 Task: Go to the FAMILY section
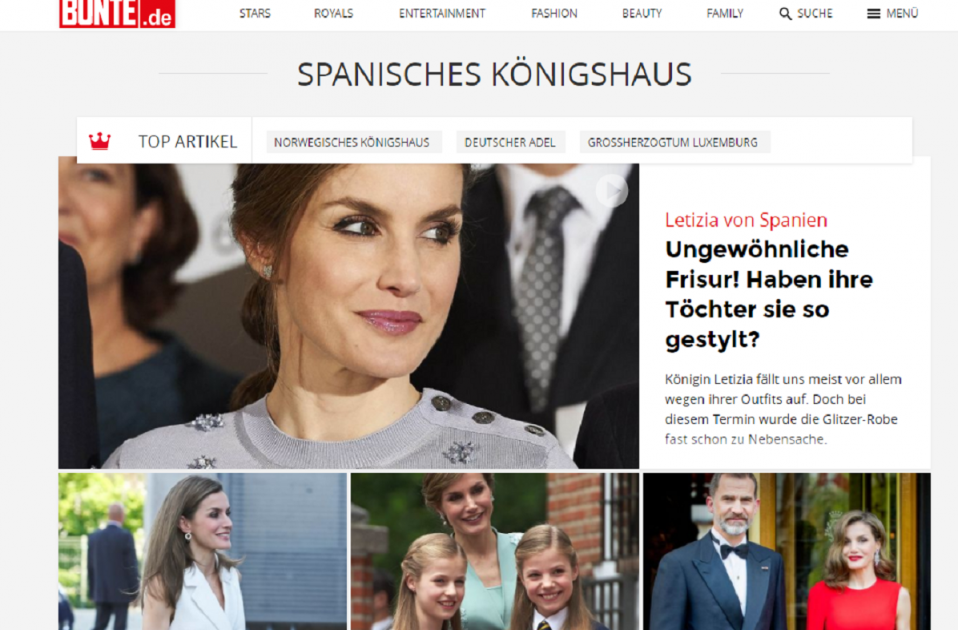(x=725, y=13)
